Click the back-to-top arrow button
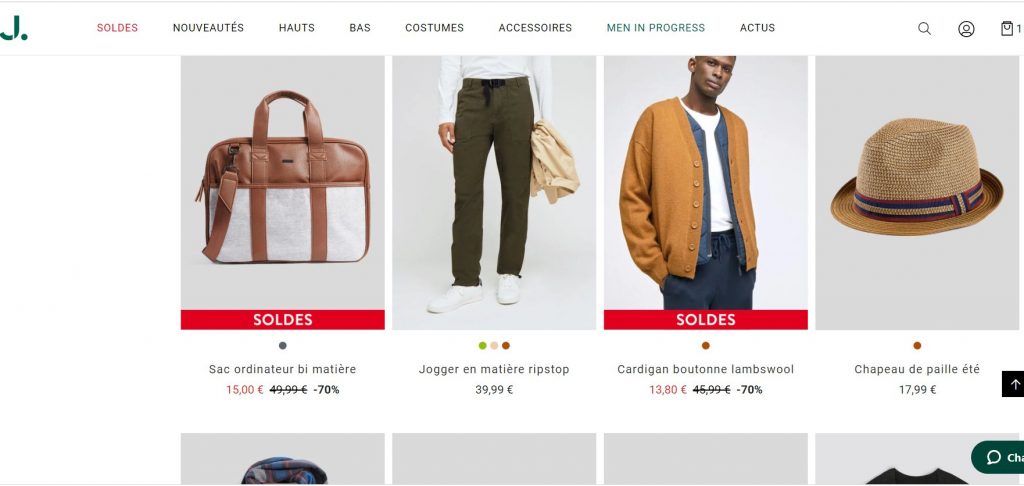Image resolution: width=1024 pixels, height=486 pixels. [1013, 384]
